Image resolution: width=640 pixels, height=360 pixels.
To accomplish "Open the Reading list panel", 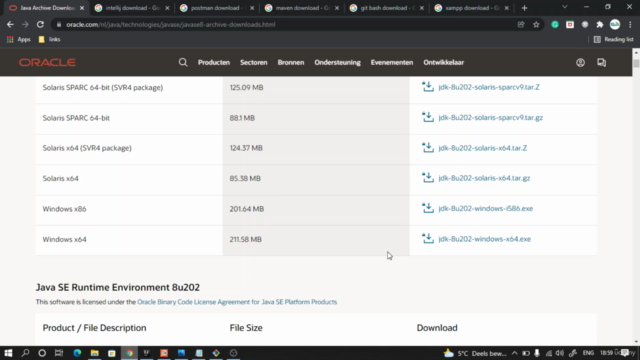I will [613, 39].
